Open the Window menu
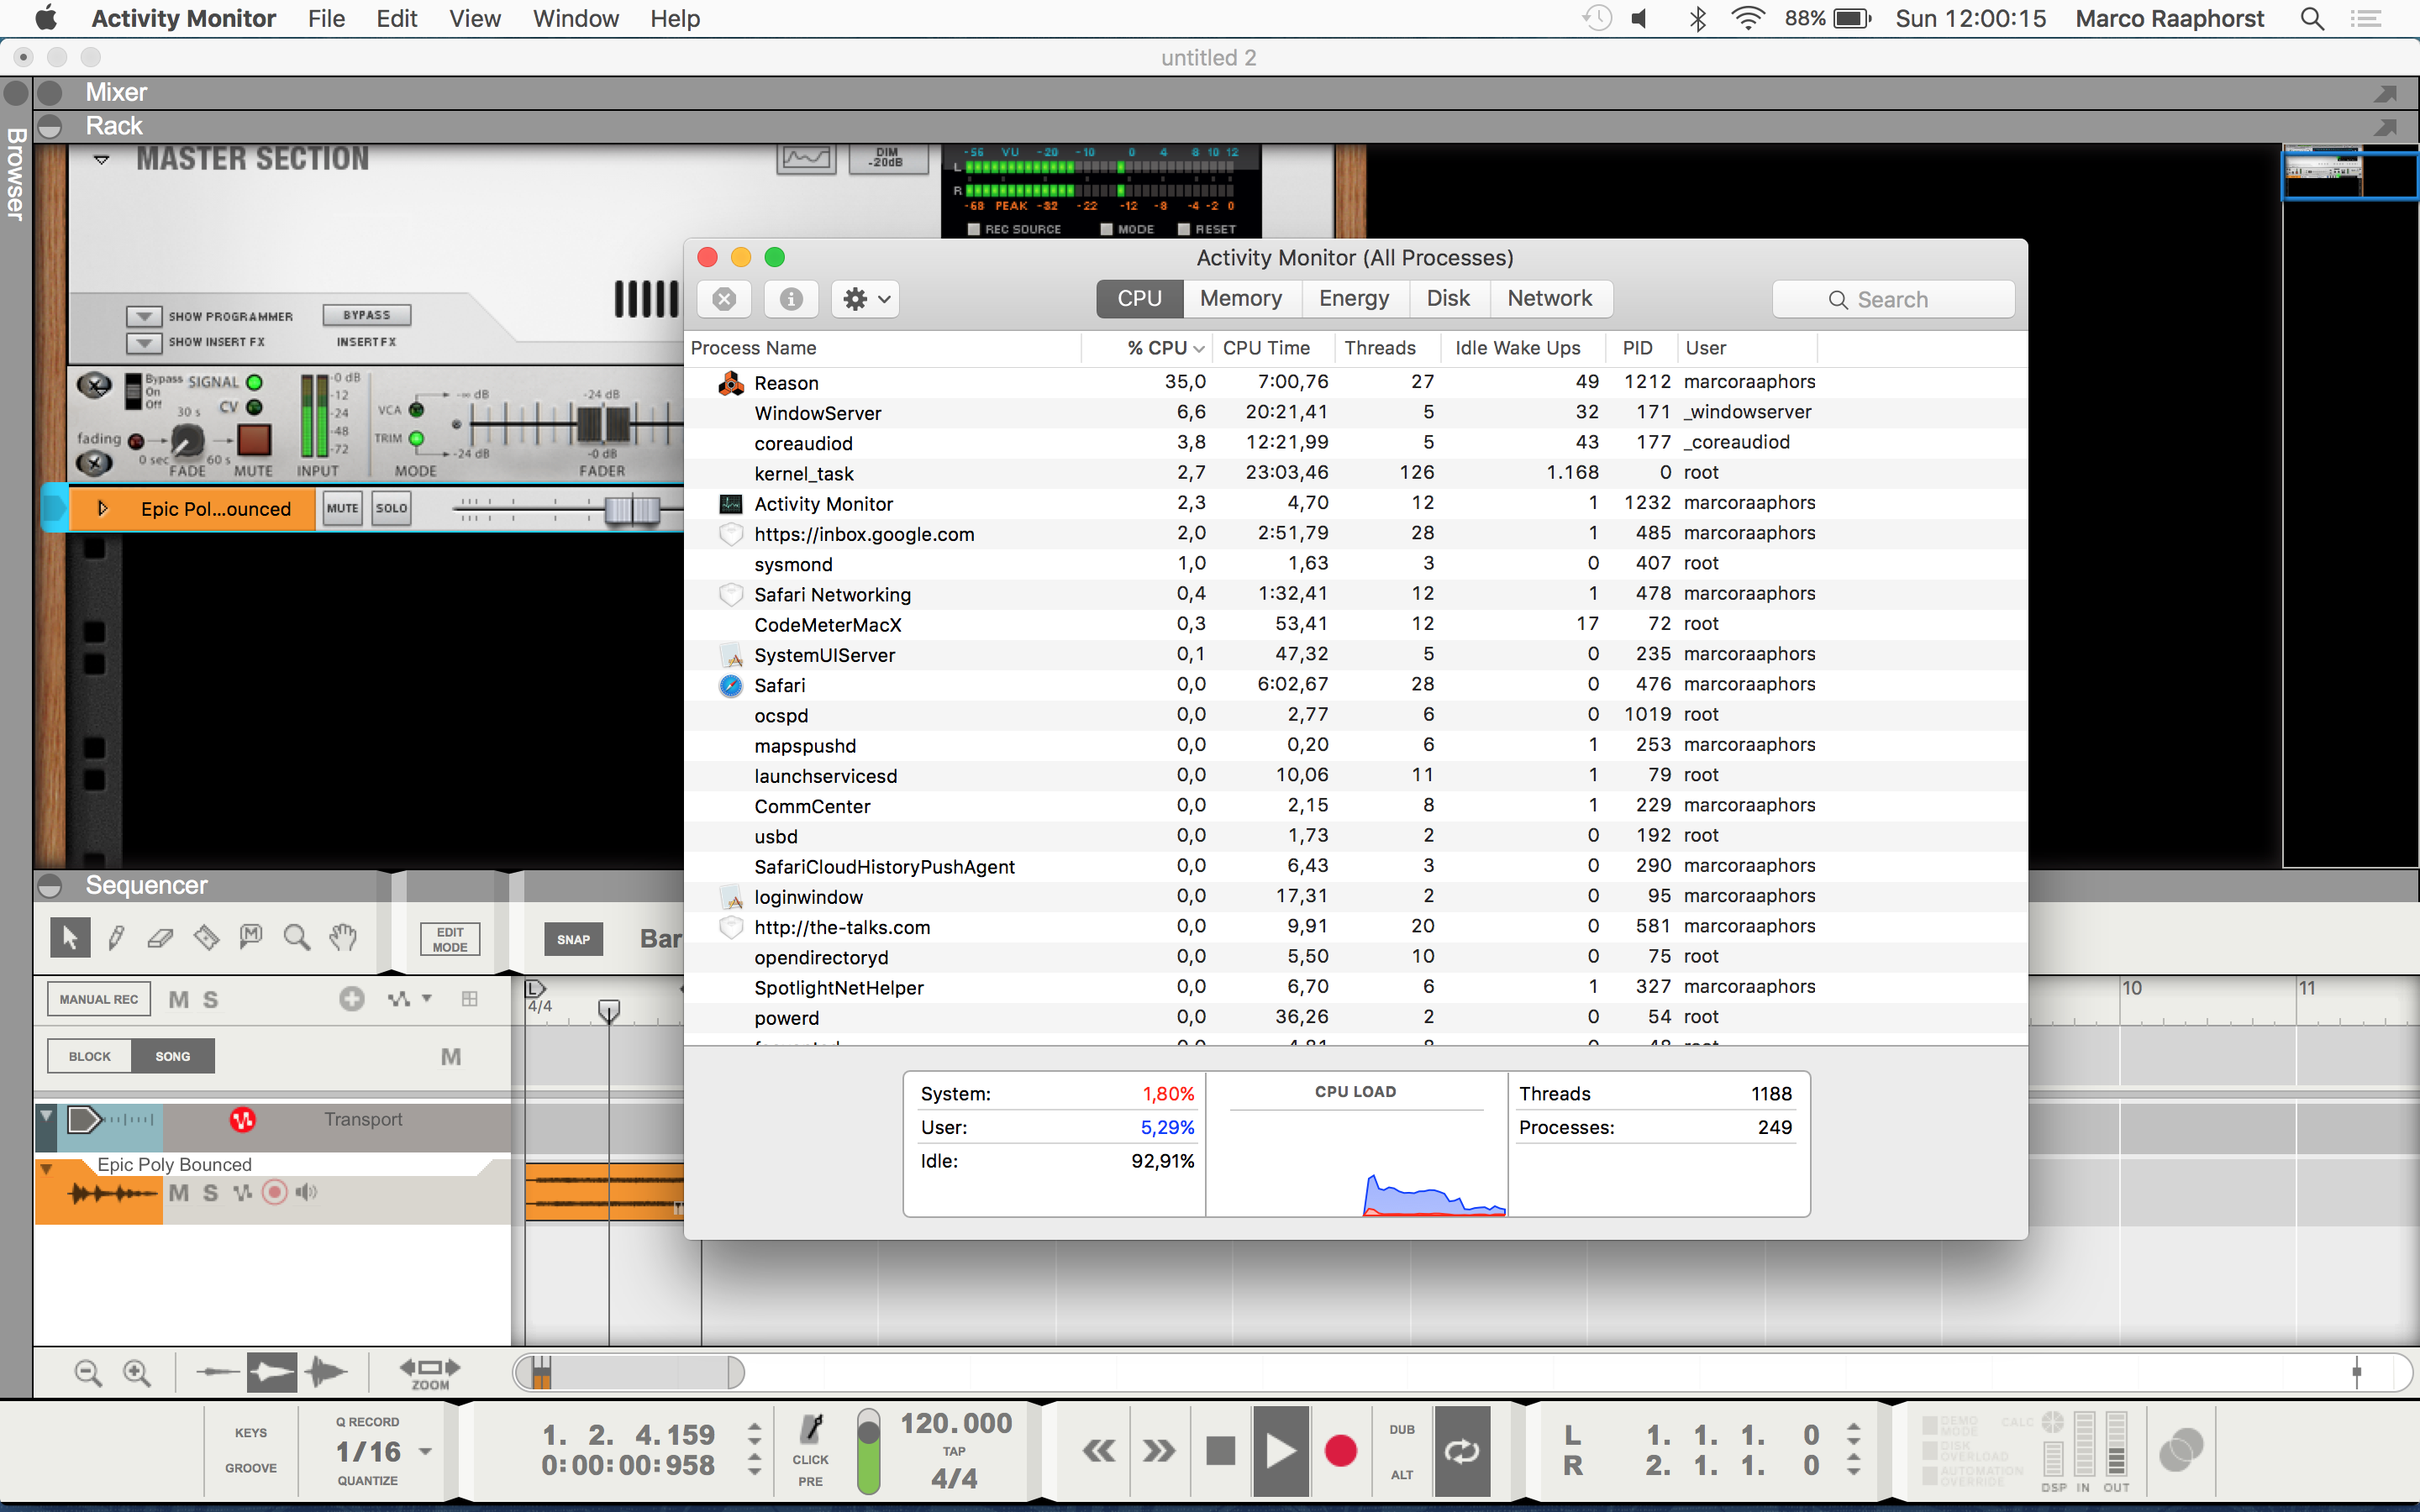This screenshot has height=1512, width=2420. pyautogui.click(x=576, y=19)
